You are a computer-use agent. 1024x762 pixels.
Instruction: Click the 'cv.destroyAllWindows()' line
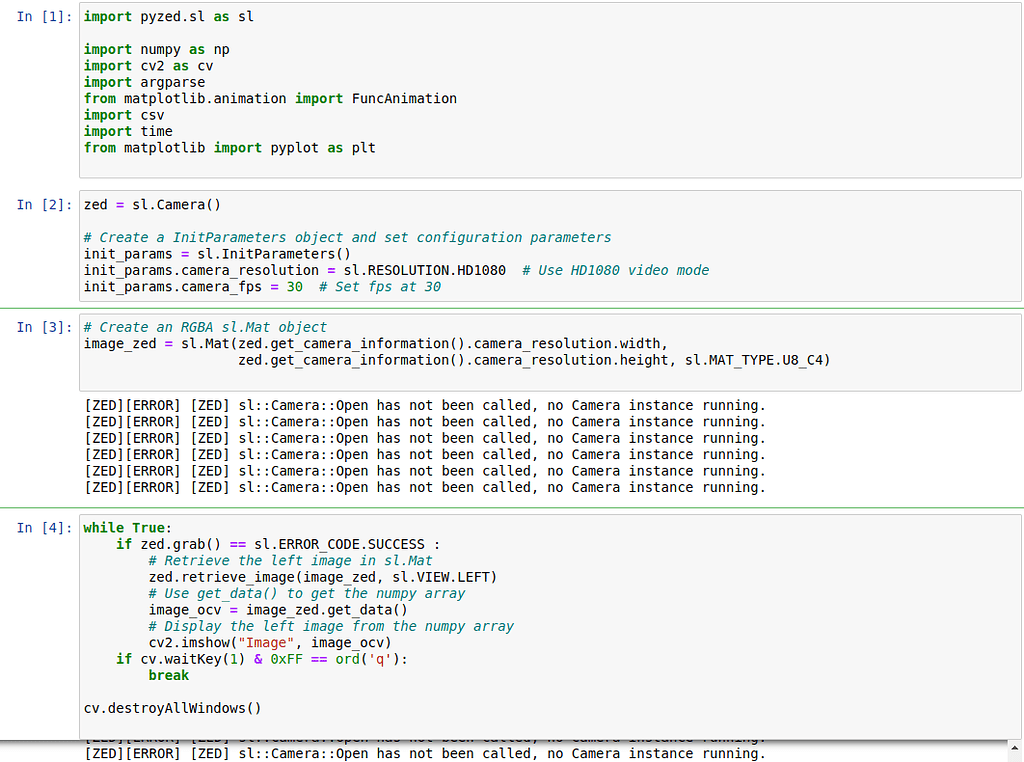point(172,708)
